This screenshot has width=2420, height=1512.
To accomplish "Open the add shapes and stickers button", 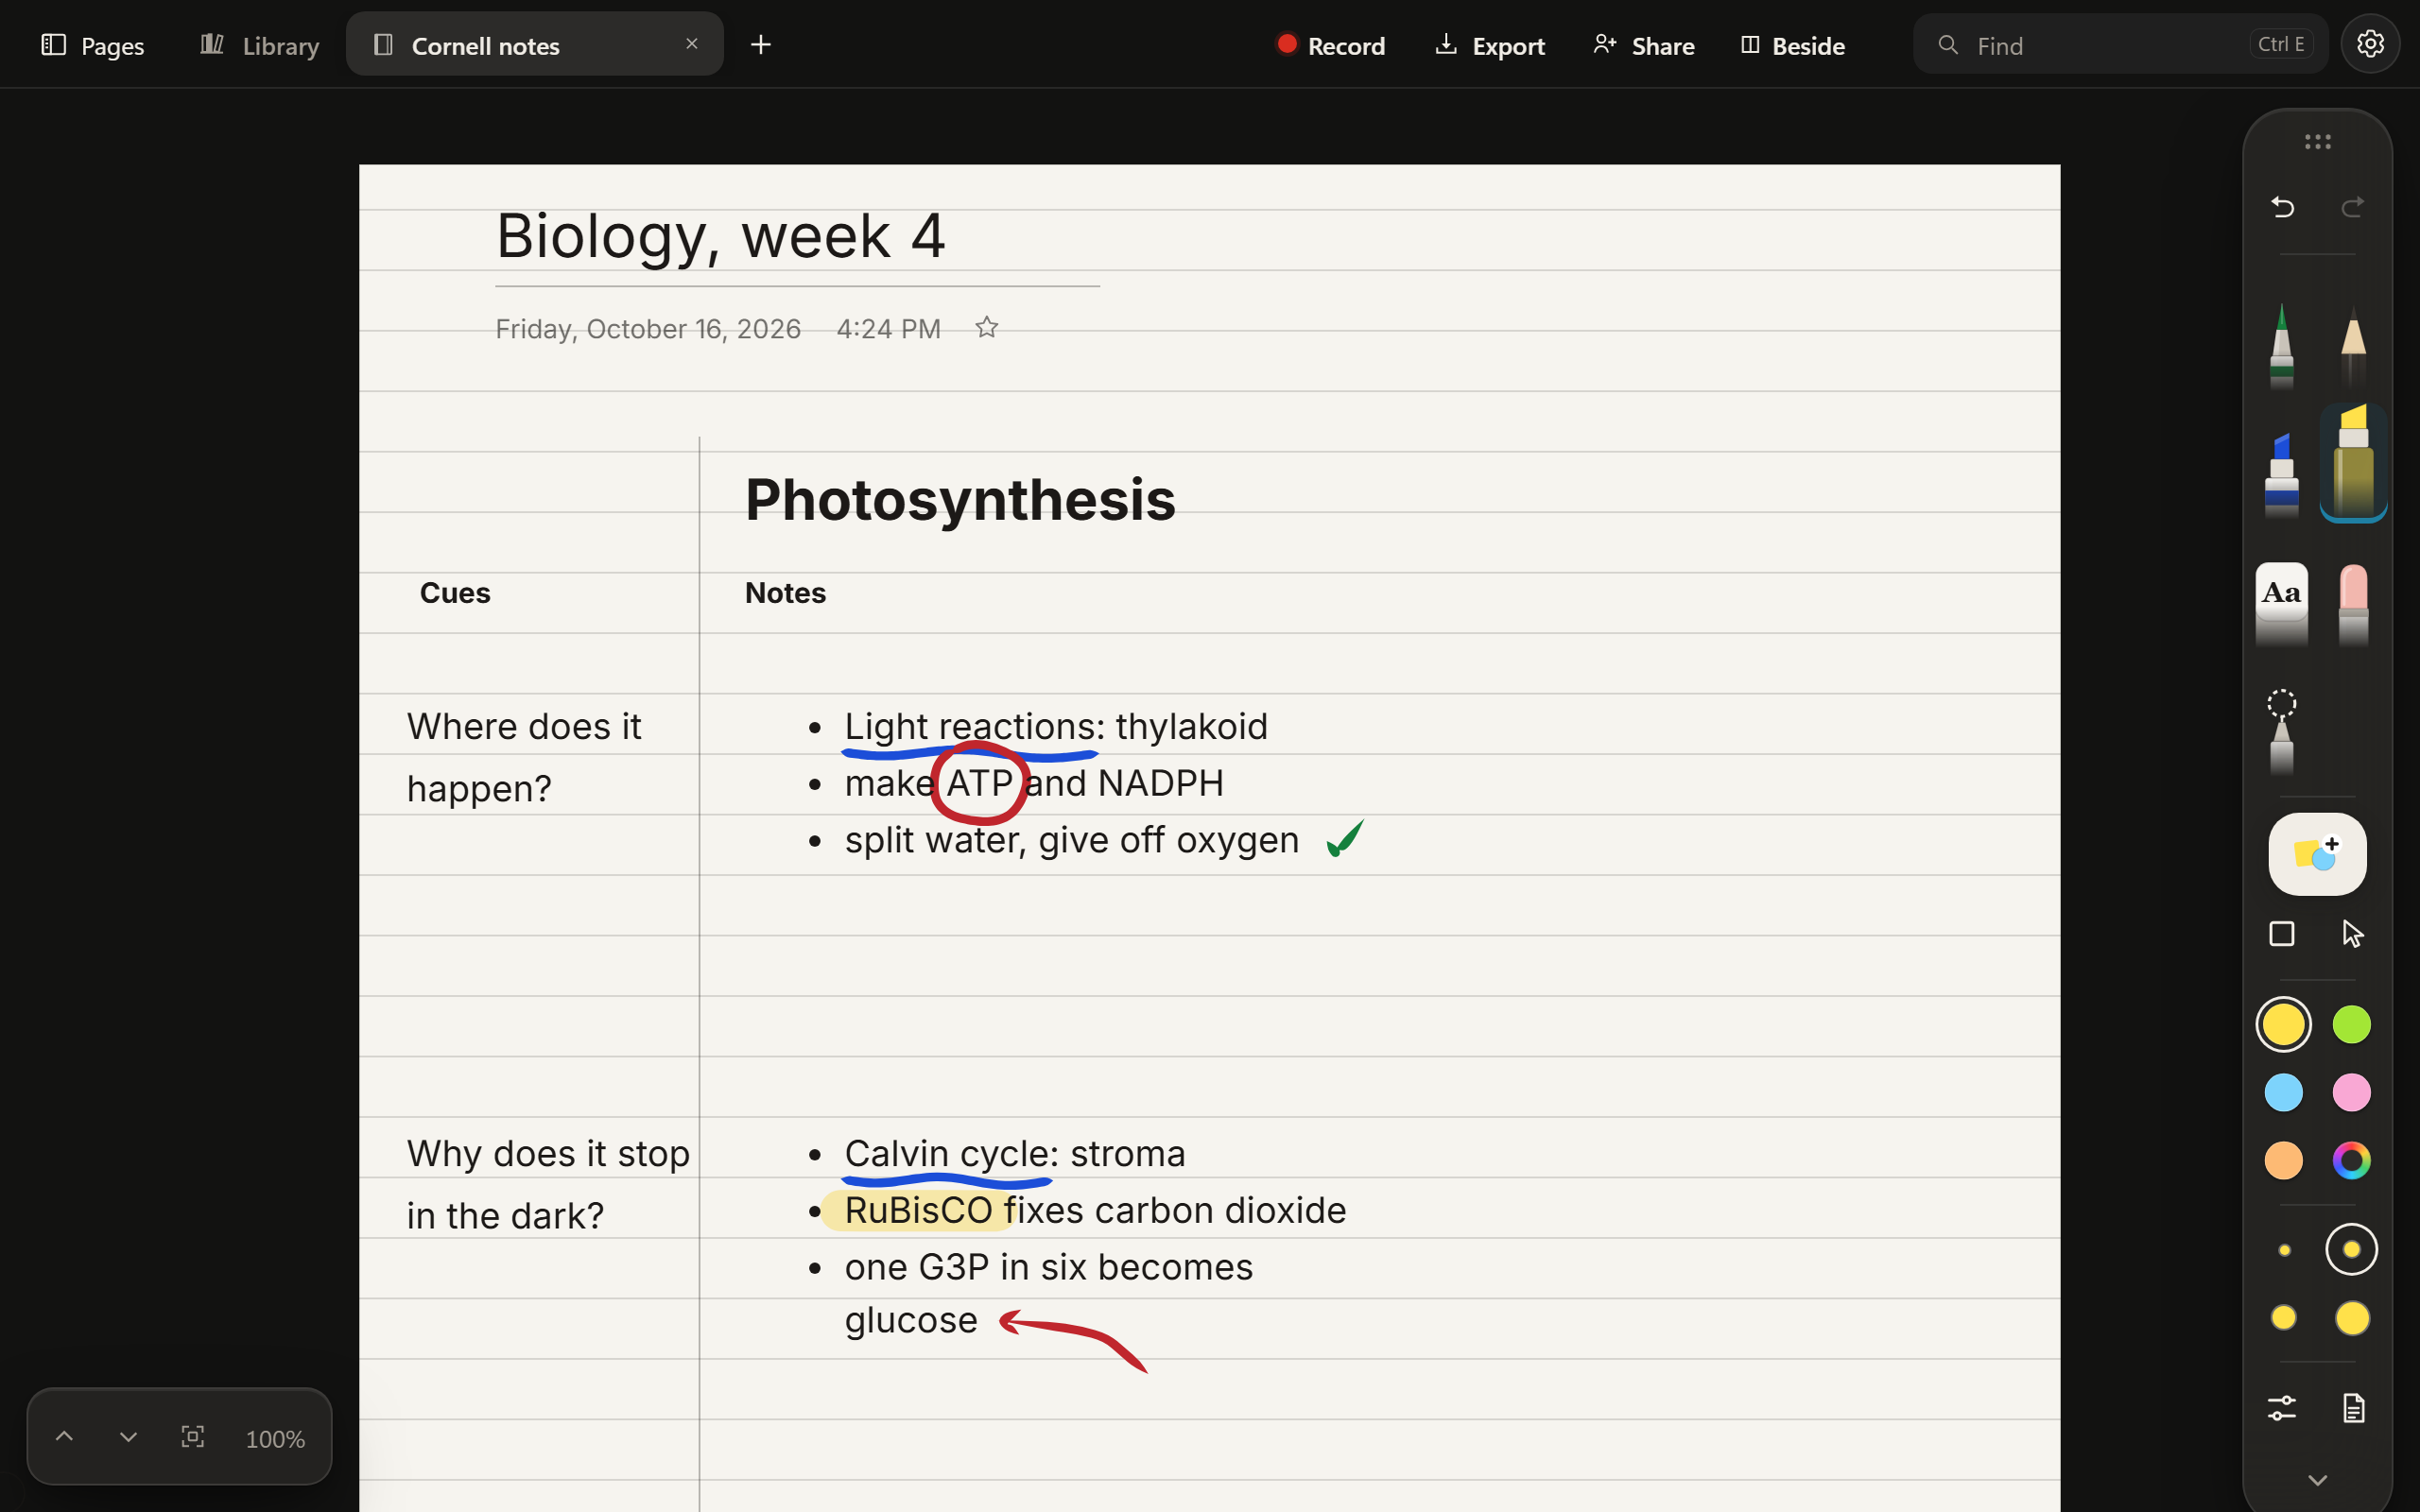I will pos(2318,854).
